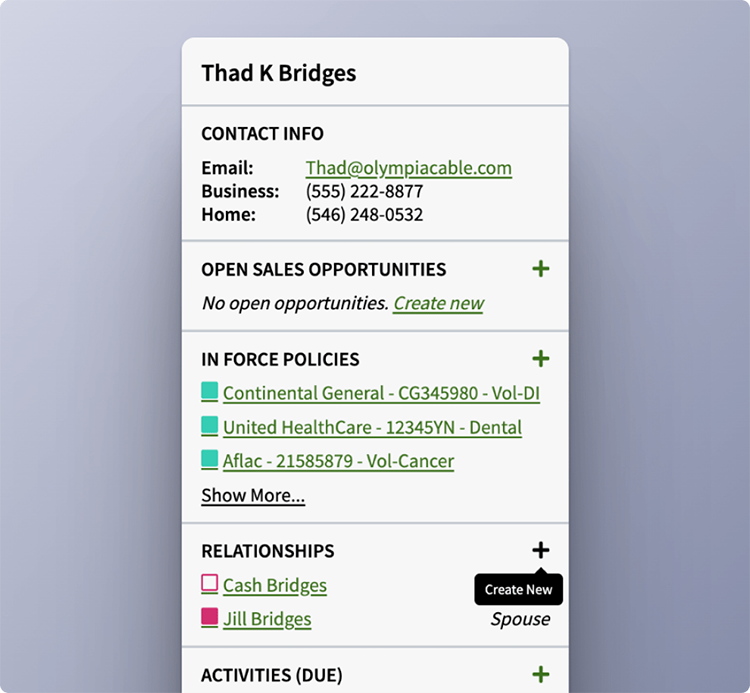Viewport: 750px width, 693px height.
Task: Open Cash Bridges relationship record
Action: click(275, 586)
